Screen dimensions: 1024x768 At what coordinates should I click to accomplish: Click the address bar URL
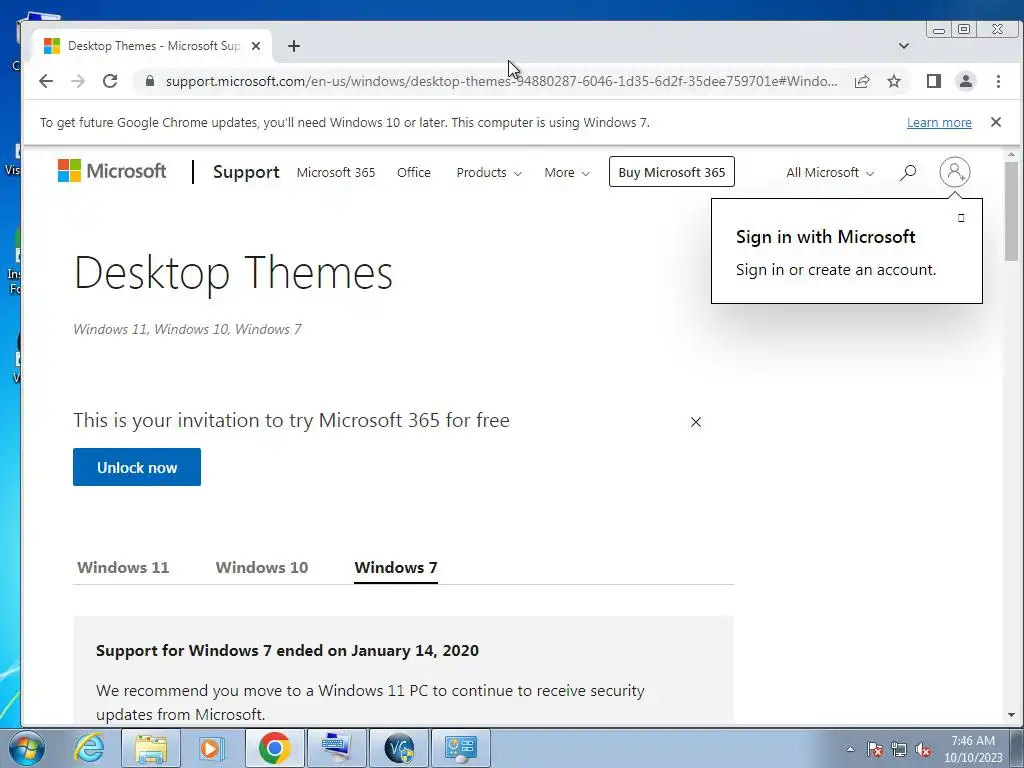point(501,81)
